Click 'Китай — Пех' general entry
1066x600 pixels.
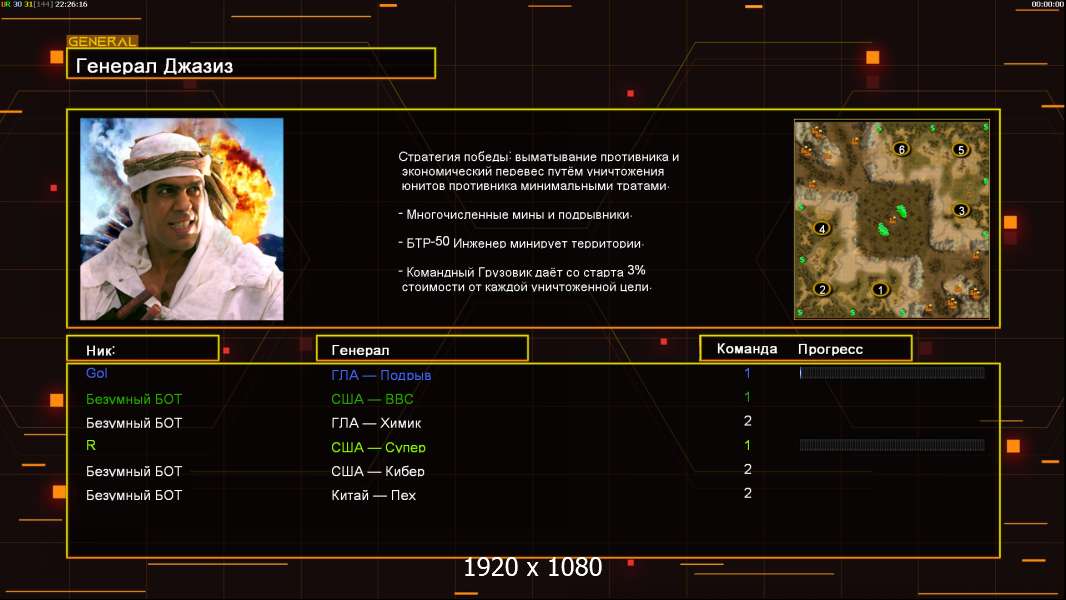coord(373,495)
